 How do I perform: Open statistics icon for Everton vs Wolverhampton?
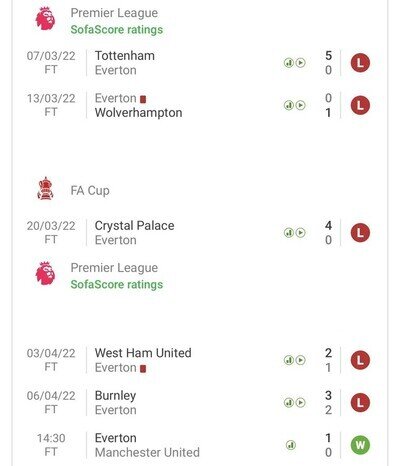(x=289, y=105)
